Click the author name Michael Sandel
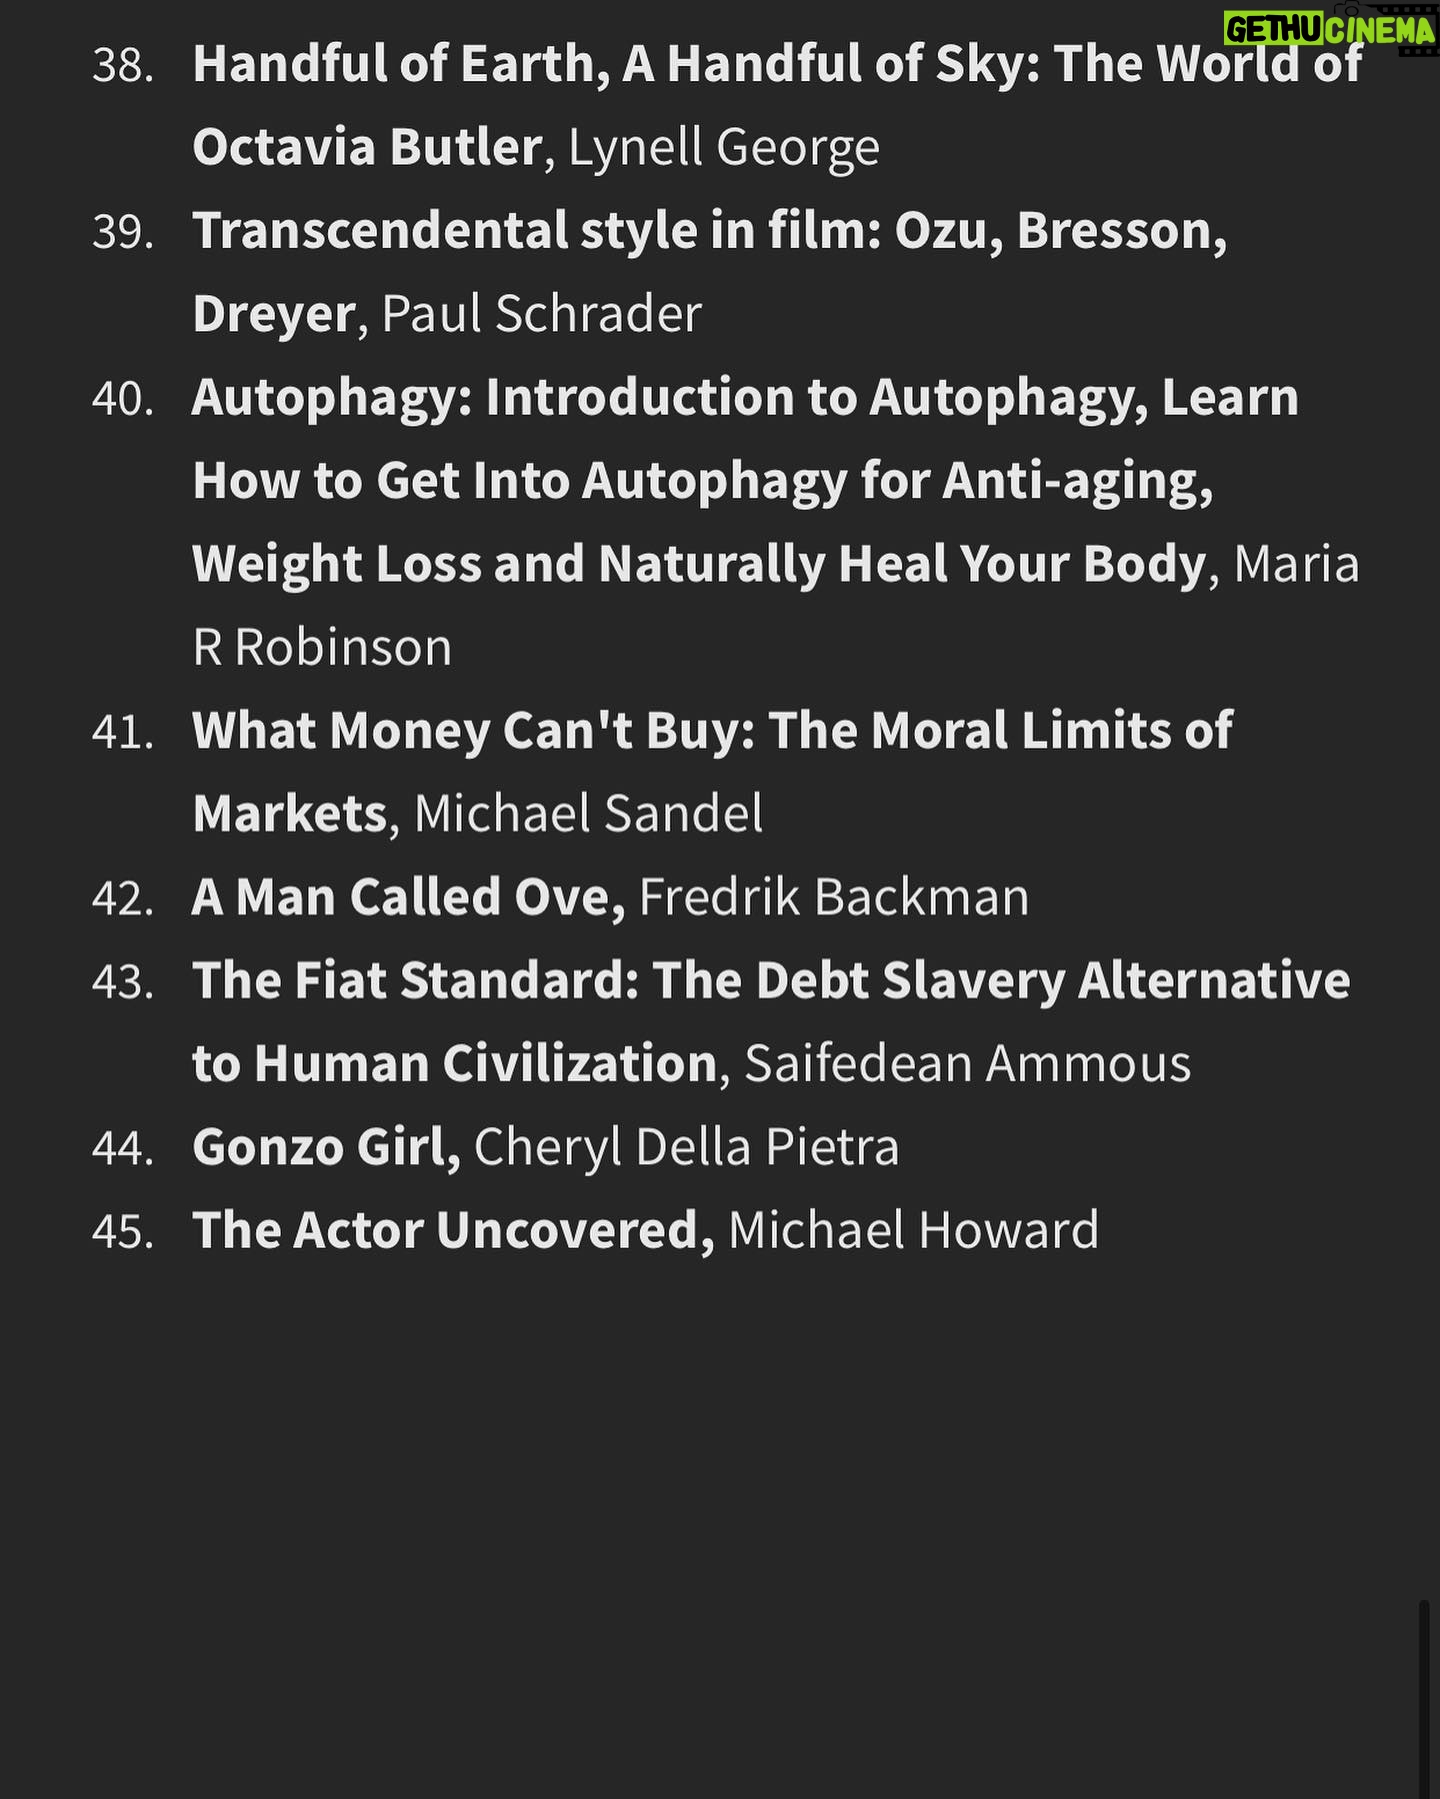 589,814
